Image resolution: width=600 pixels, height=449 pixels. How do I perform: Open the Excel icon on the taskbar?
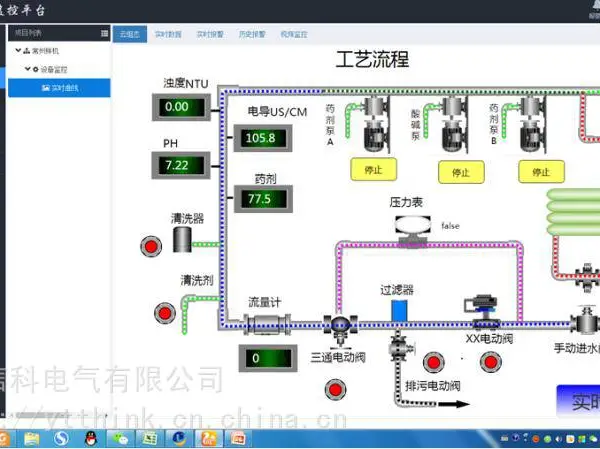tap(150, 439)
